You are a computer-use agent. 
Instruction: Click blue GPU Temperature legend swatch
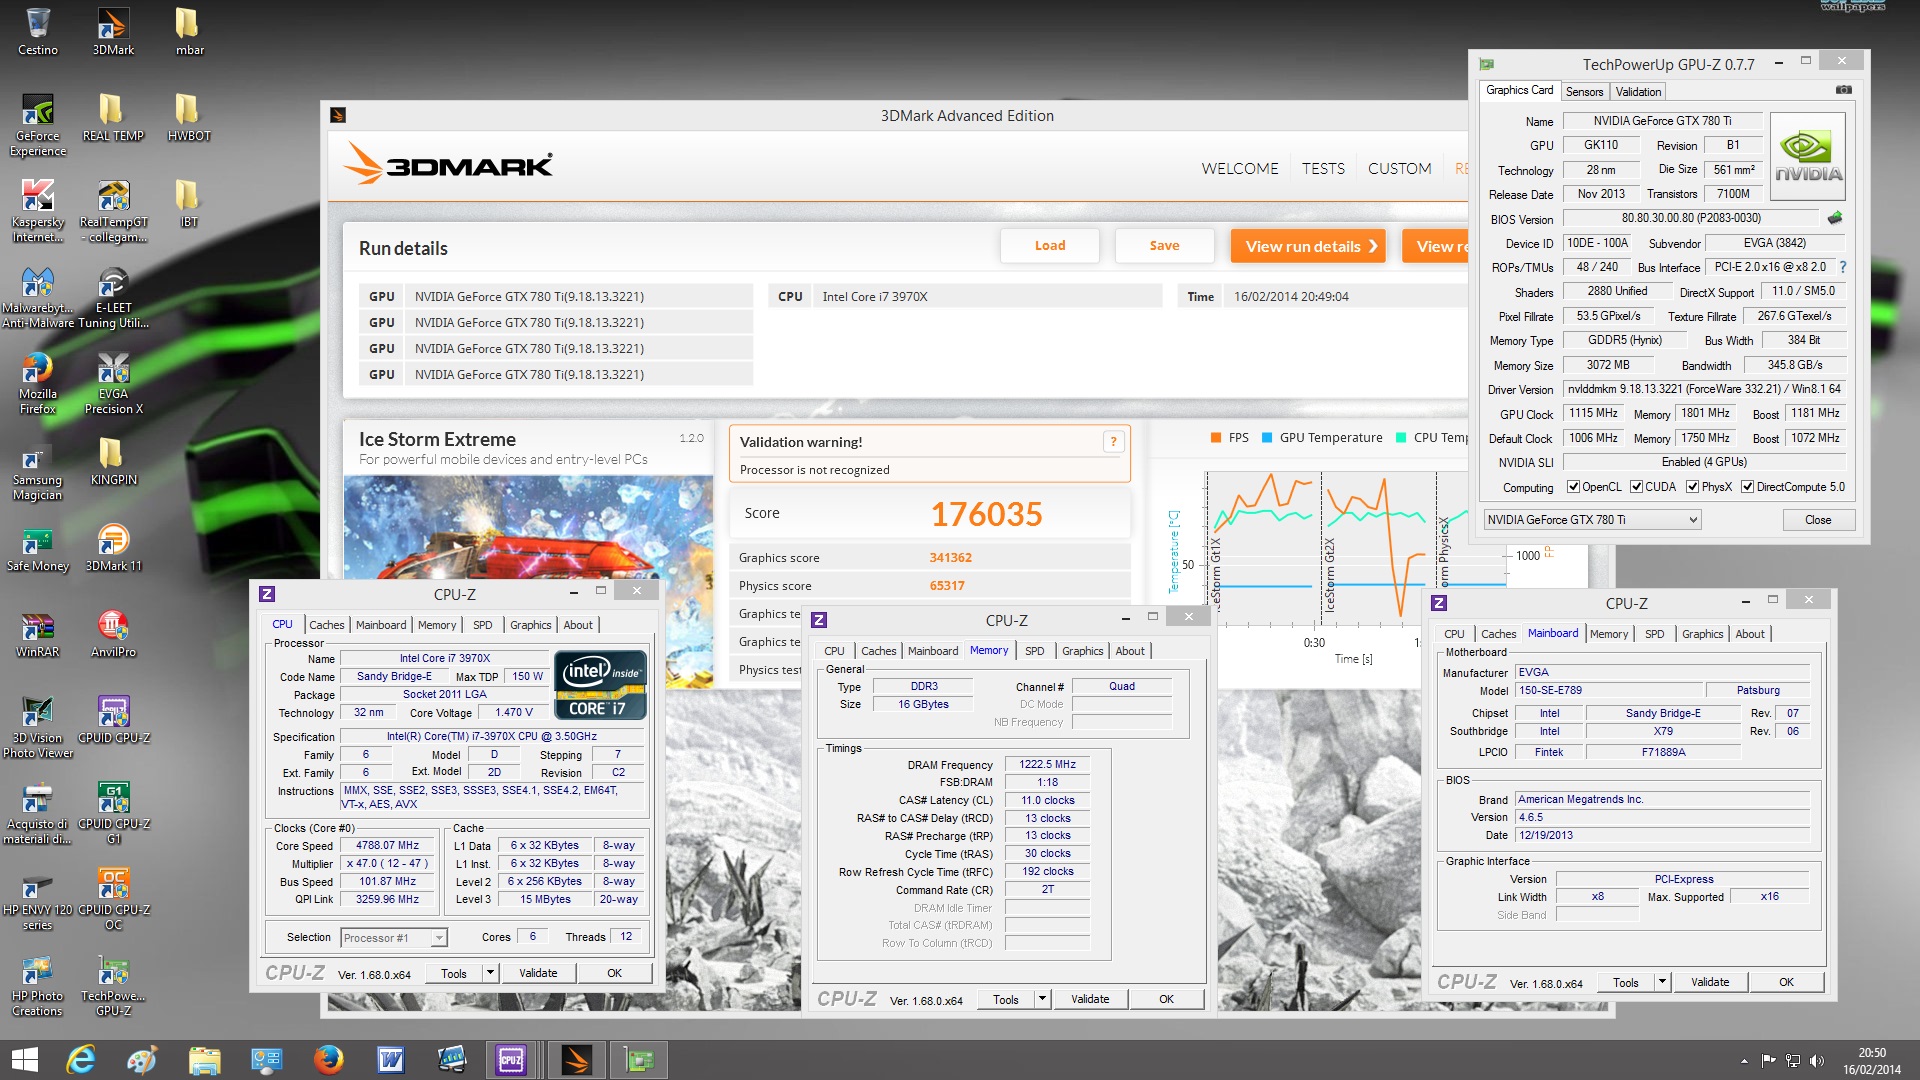(x=1267, y=438)
